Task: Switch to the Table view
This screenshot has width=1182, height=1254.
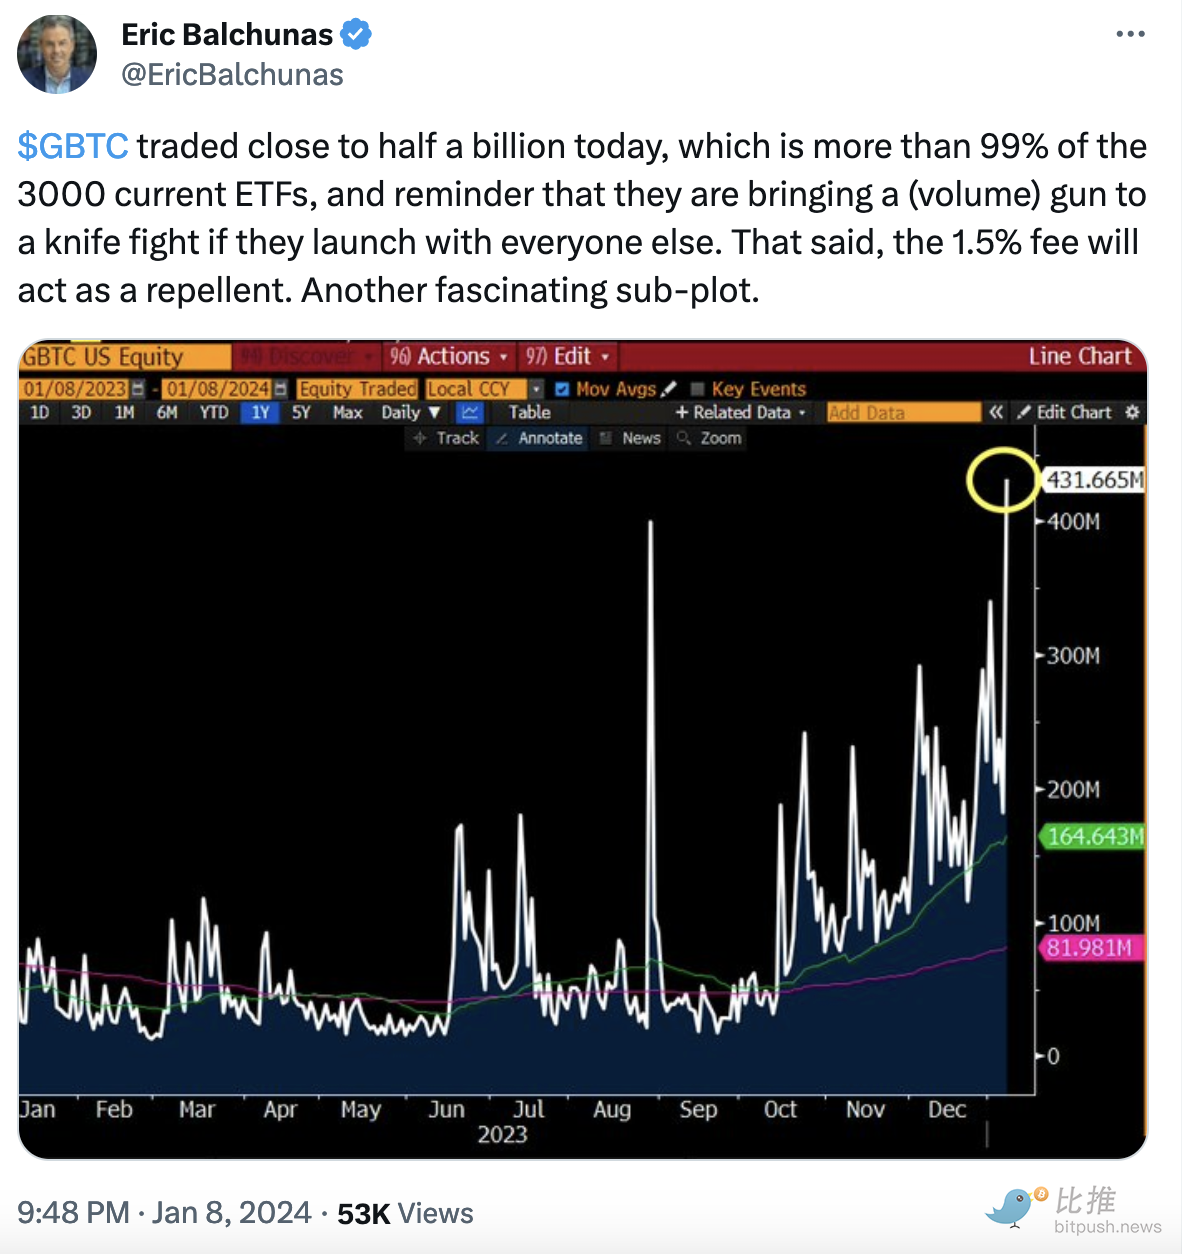Action: [x=529, y=412]
